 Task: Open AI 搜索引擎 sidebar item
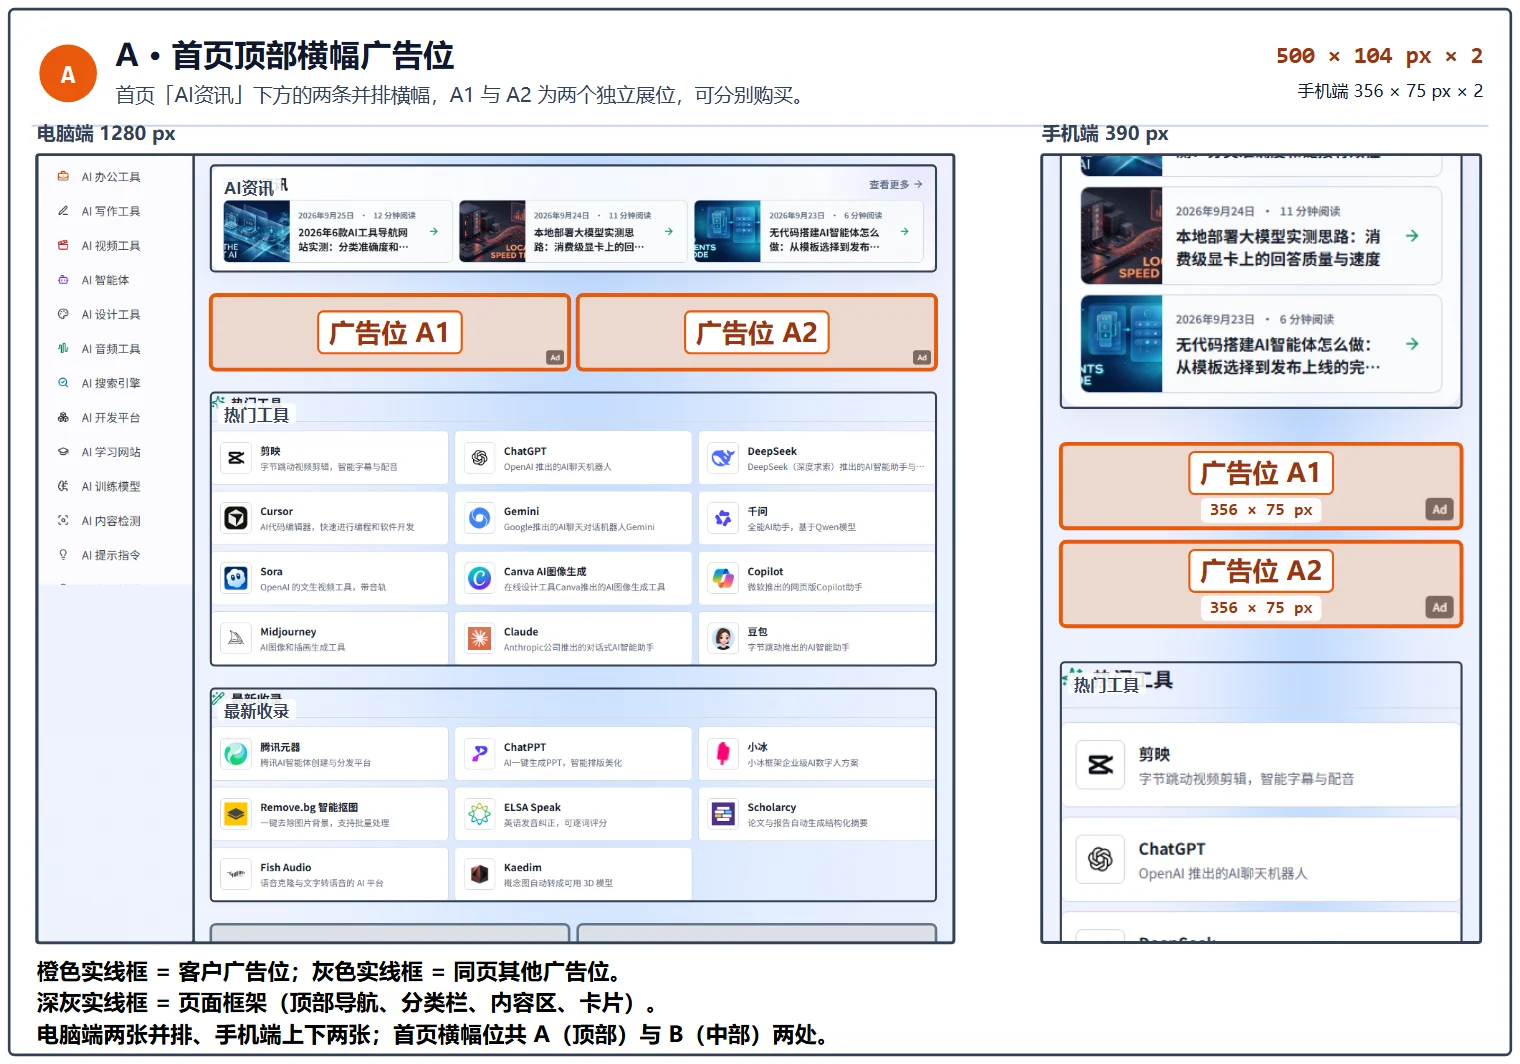[99, 383]
